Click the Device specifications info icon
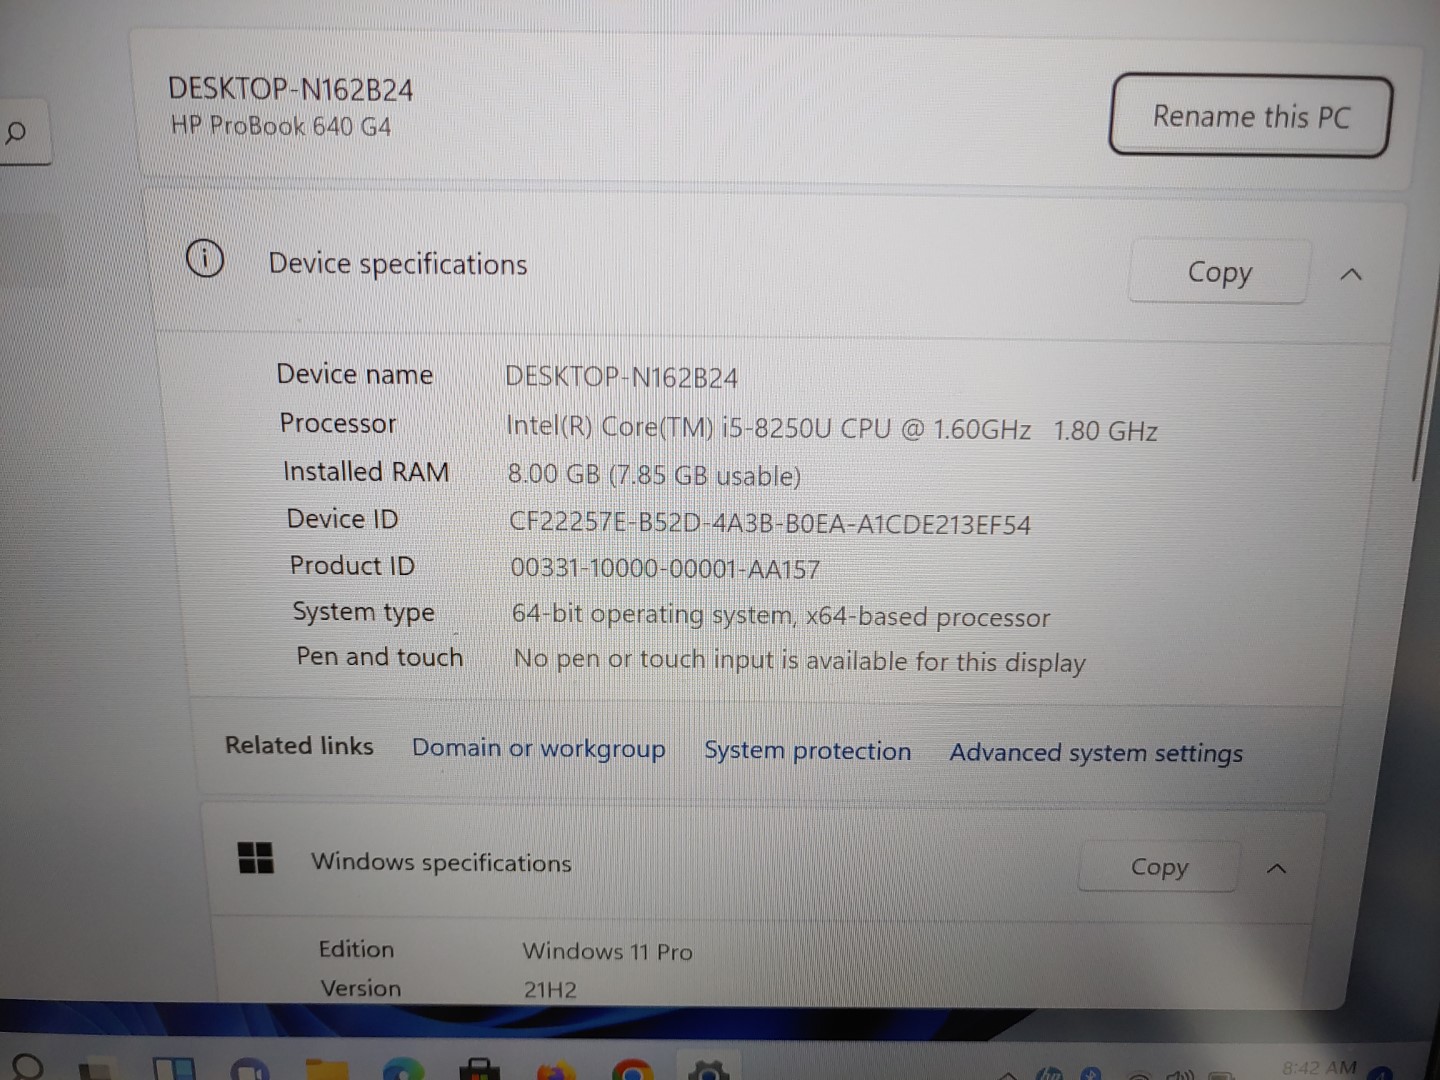The image size is (1440, 1080). [205, 260]
